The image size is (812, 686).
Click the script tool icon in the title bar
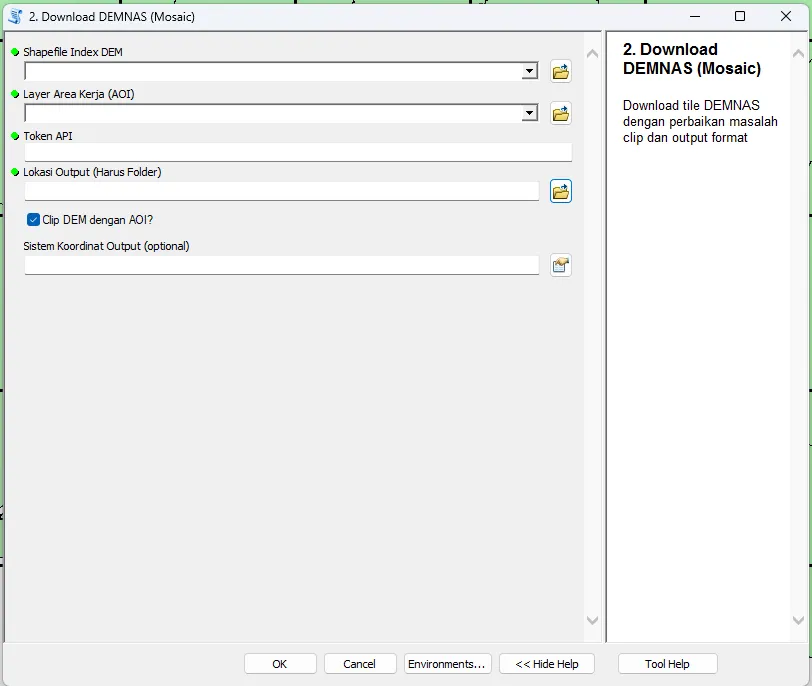[14, 16]
